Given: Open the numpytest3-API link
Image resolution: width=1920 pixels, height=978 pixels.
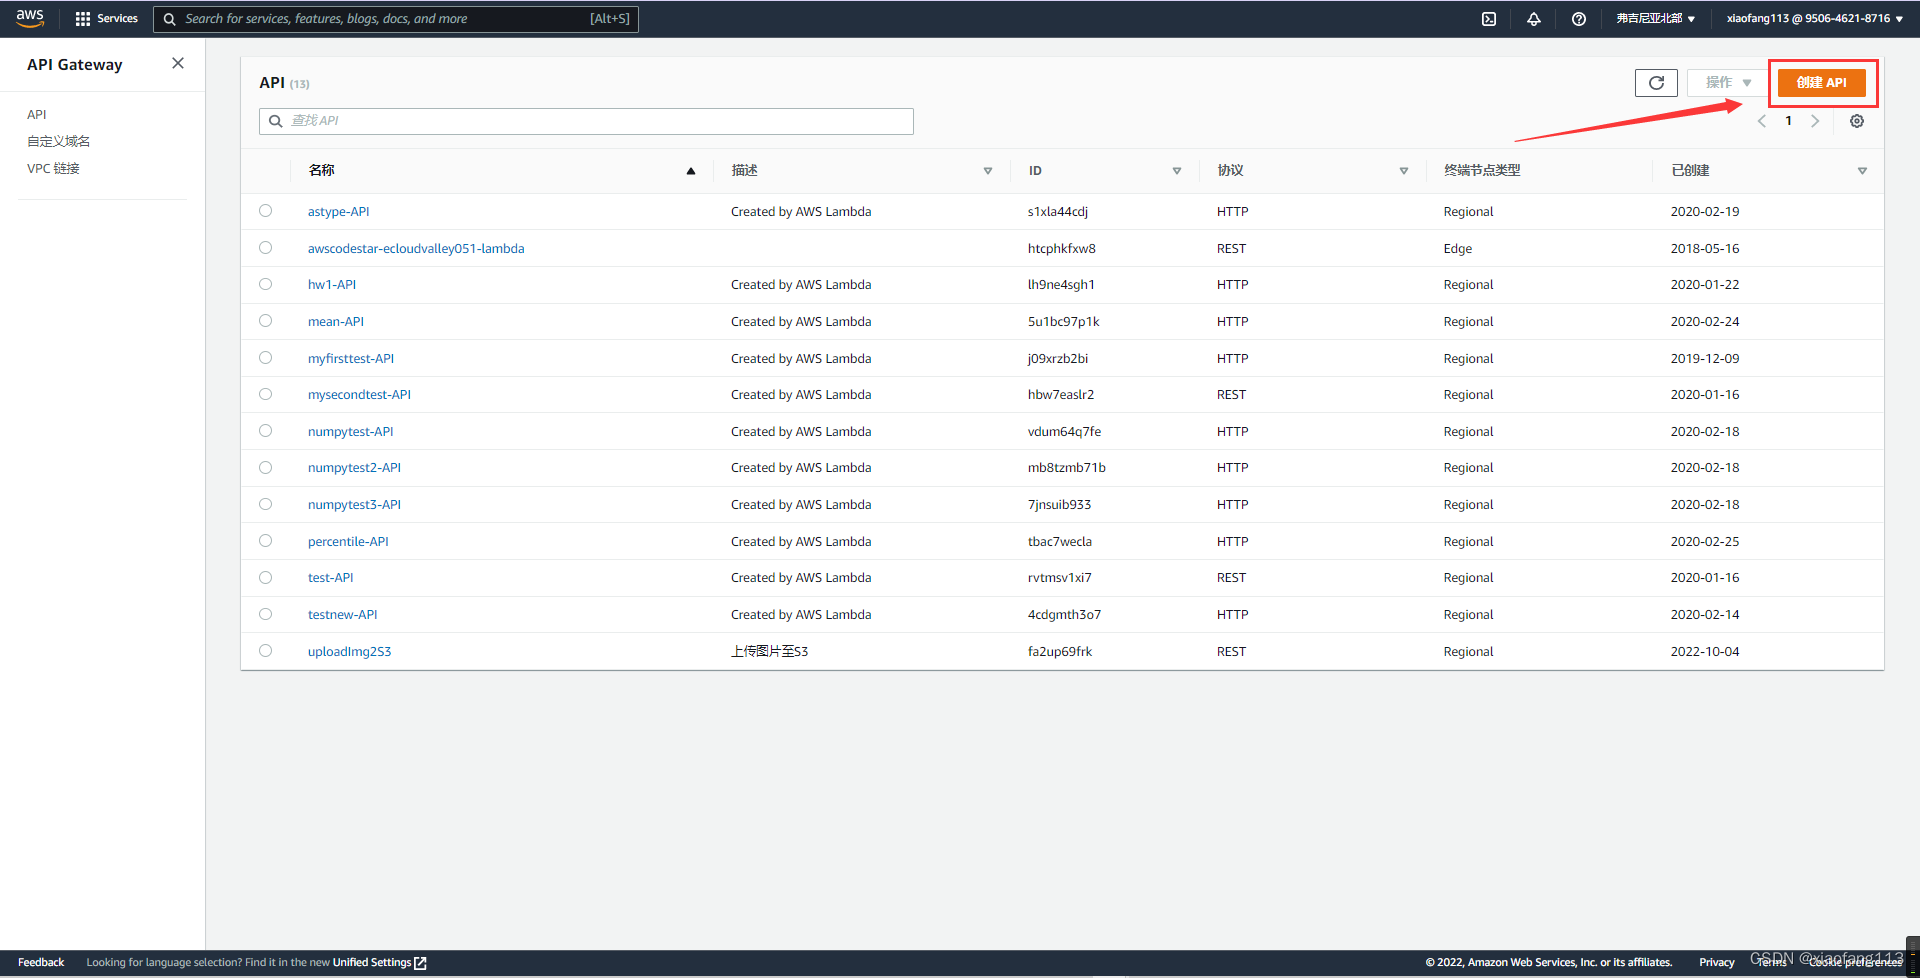Looking at the screenshot, I should tap(354, 505).
